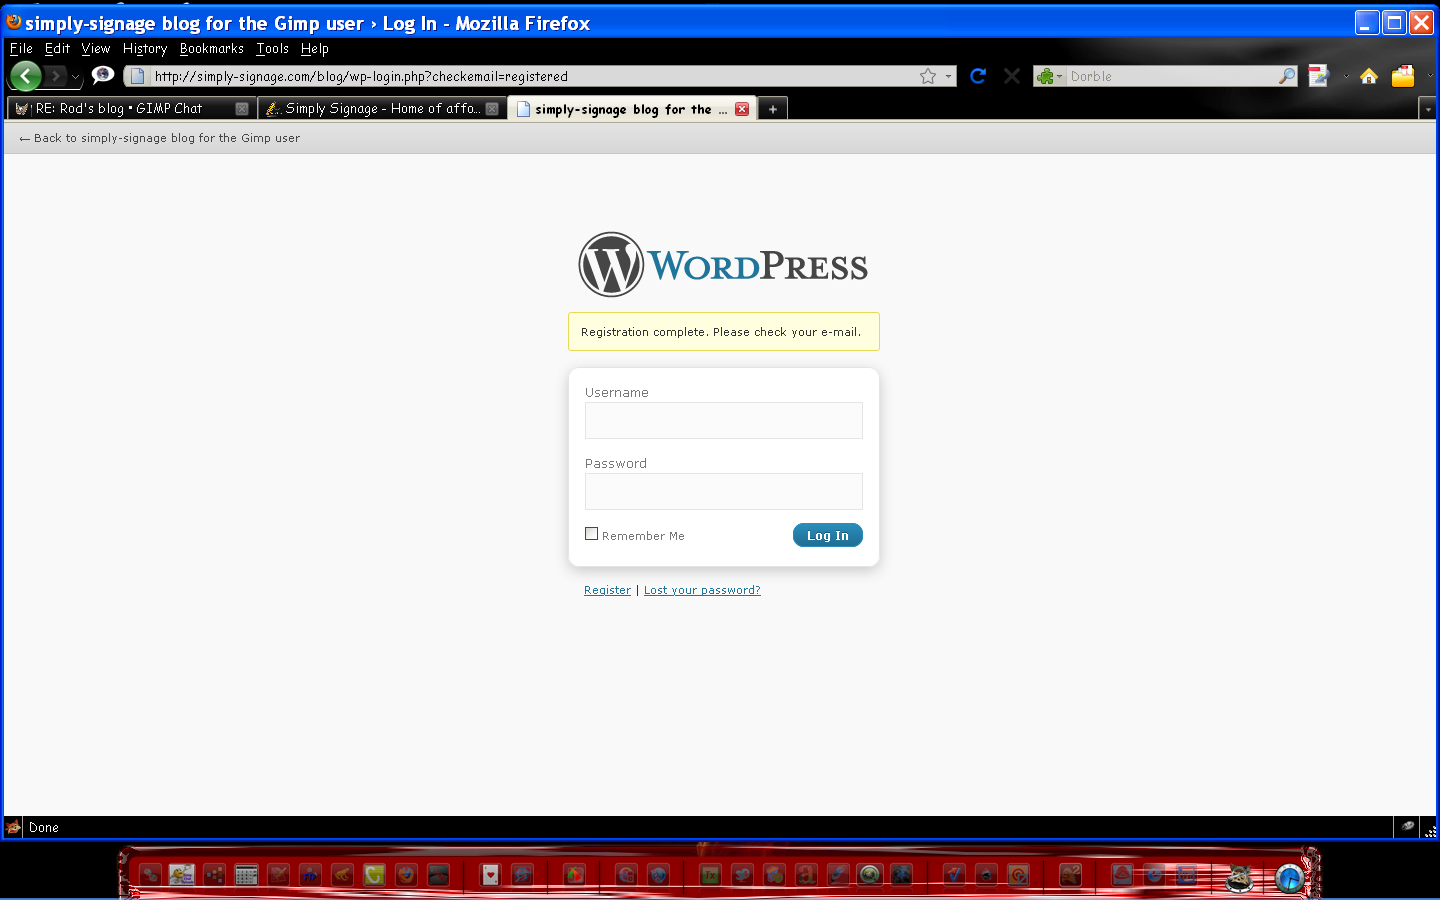Viewport: 1440px width, 900px height.
Task: Open the Help menu
Action: pos(315,48)
